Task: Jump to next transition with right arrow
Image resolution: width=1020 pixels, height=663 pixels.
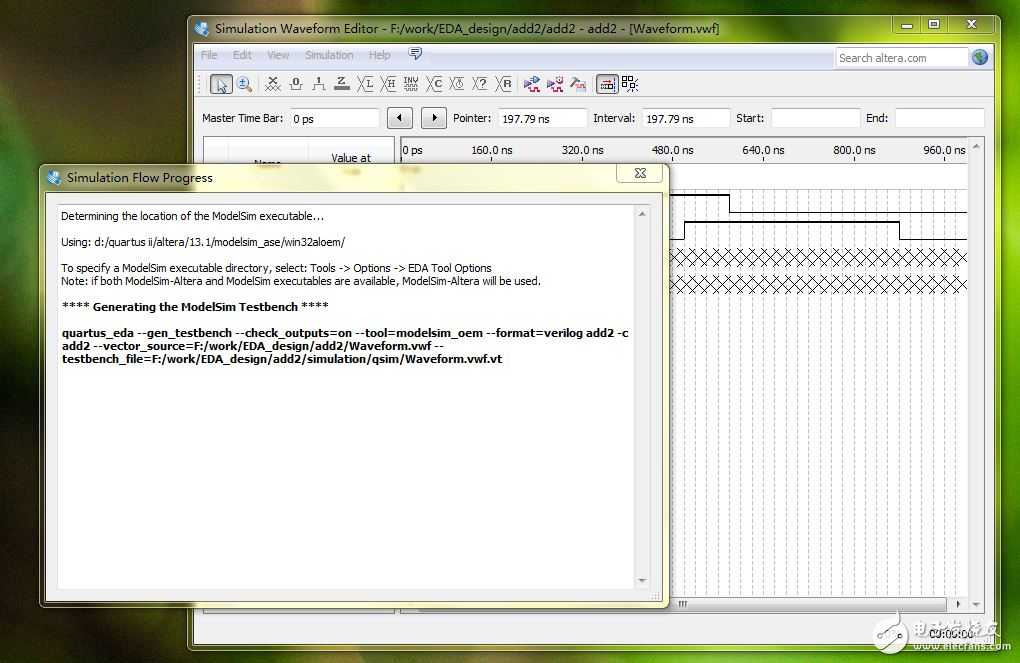Action: (x=434, y=118)
